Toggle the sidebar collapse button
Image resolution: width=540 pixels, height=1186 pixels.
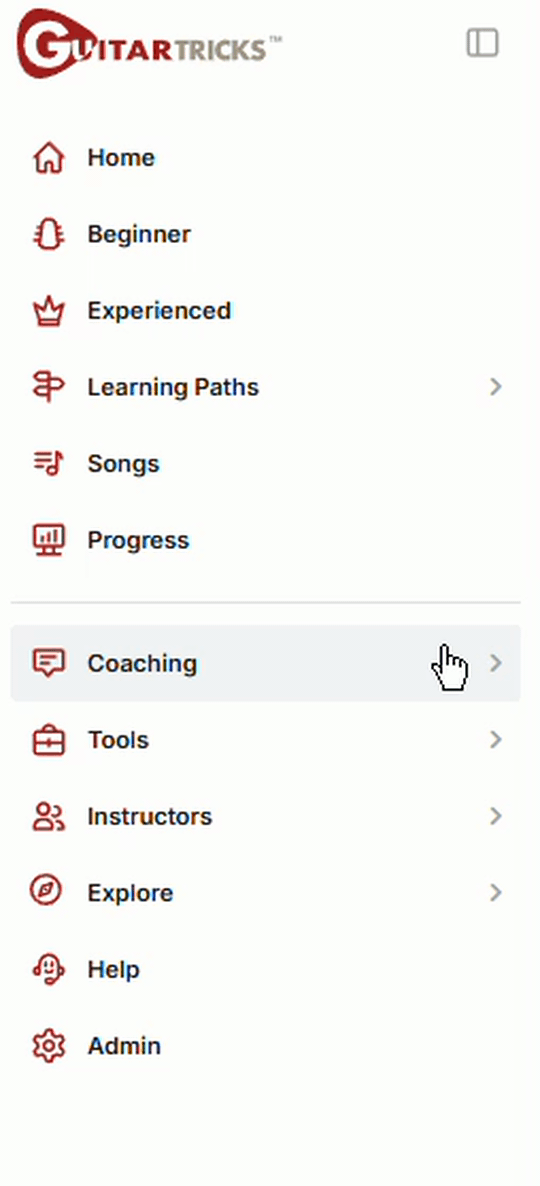pyautogui.click(x=483, y=43)
